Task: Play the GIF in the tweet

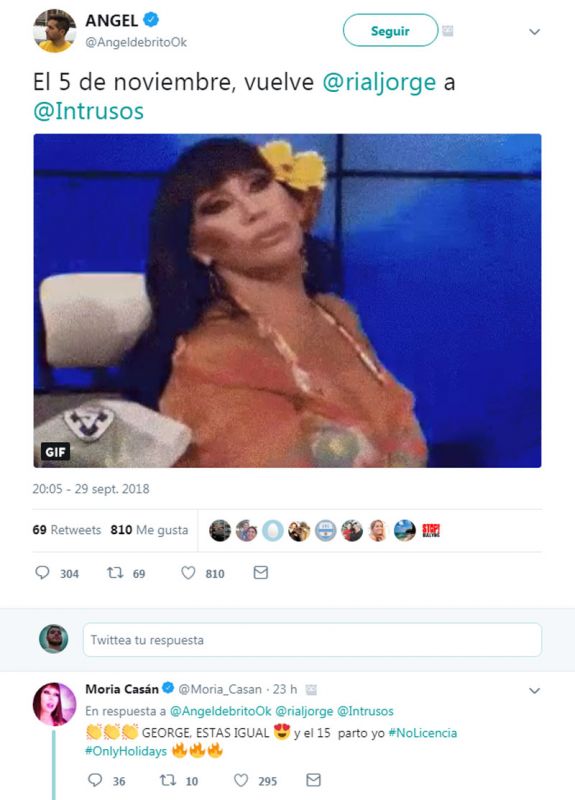Action: [x=287, y=301]
